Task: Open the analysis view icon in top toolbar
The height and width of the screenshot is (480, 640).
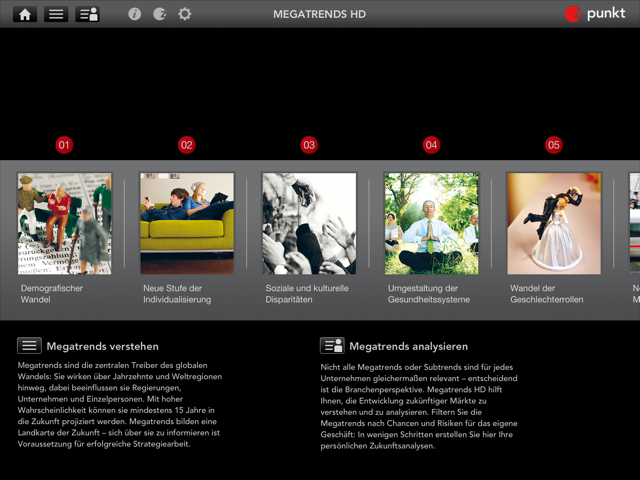Action: click(x=88, y=14)
